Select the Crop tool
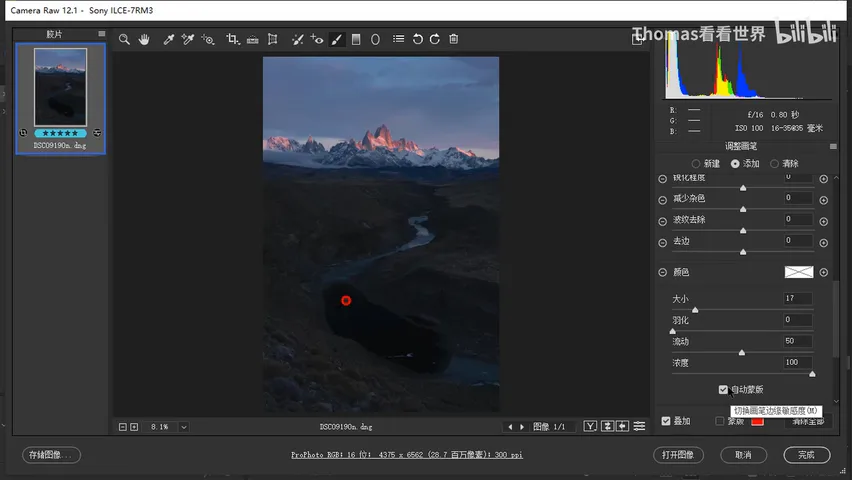852x480 pixels. (233, 39)
